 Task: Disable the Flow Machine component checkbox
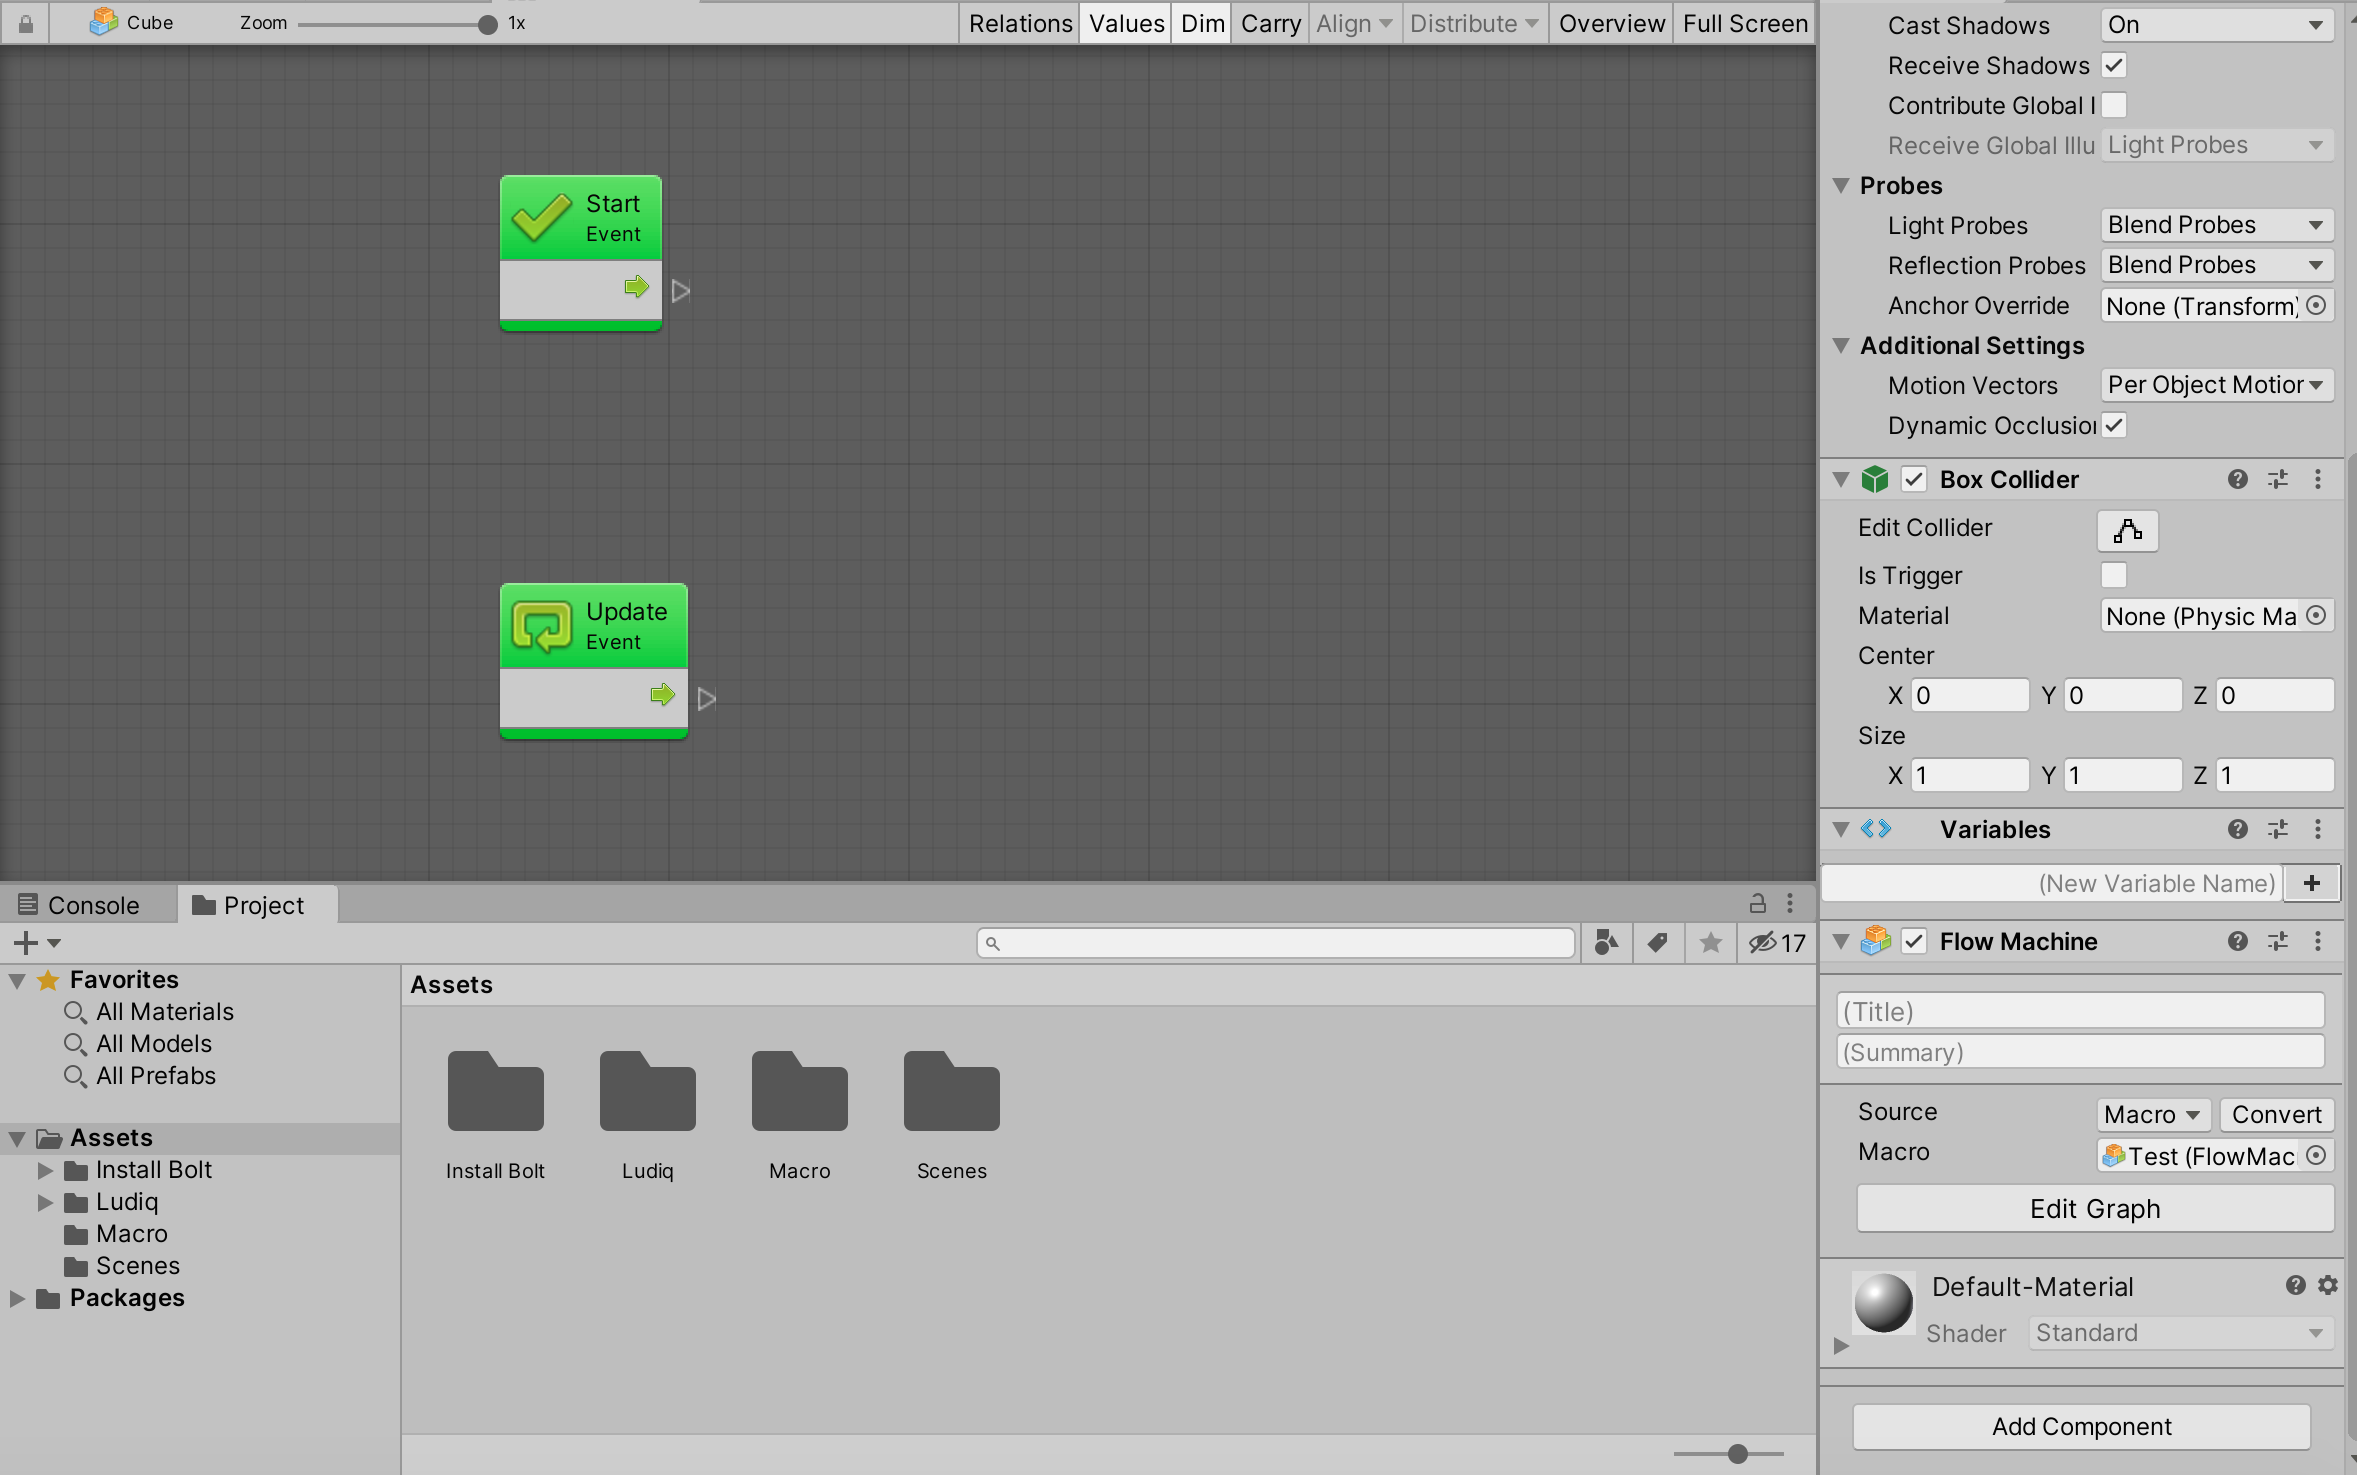pyautogui.click(x=1914, y=941)
